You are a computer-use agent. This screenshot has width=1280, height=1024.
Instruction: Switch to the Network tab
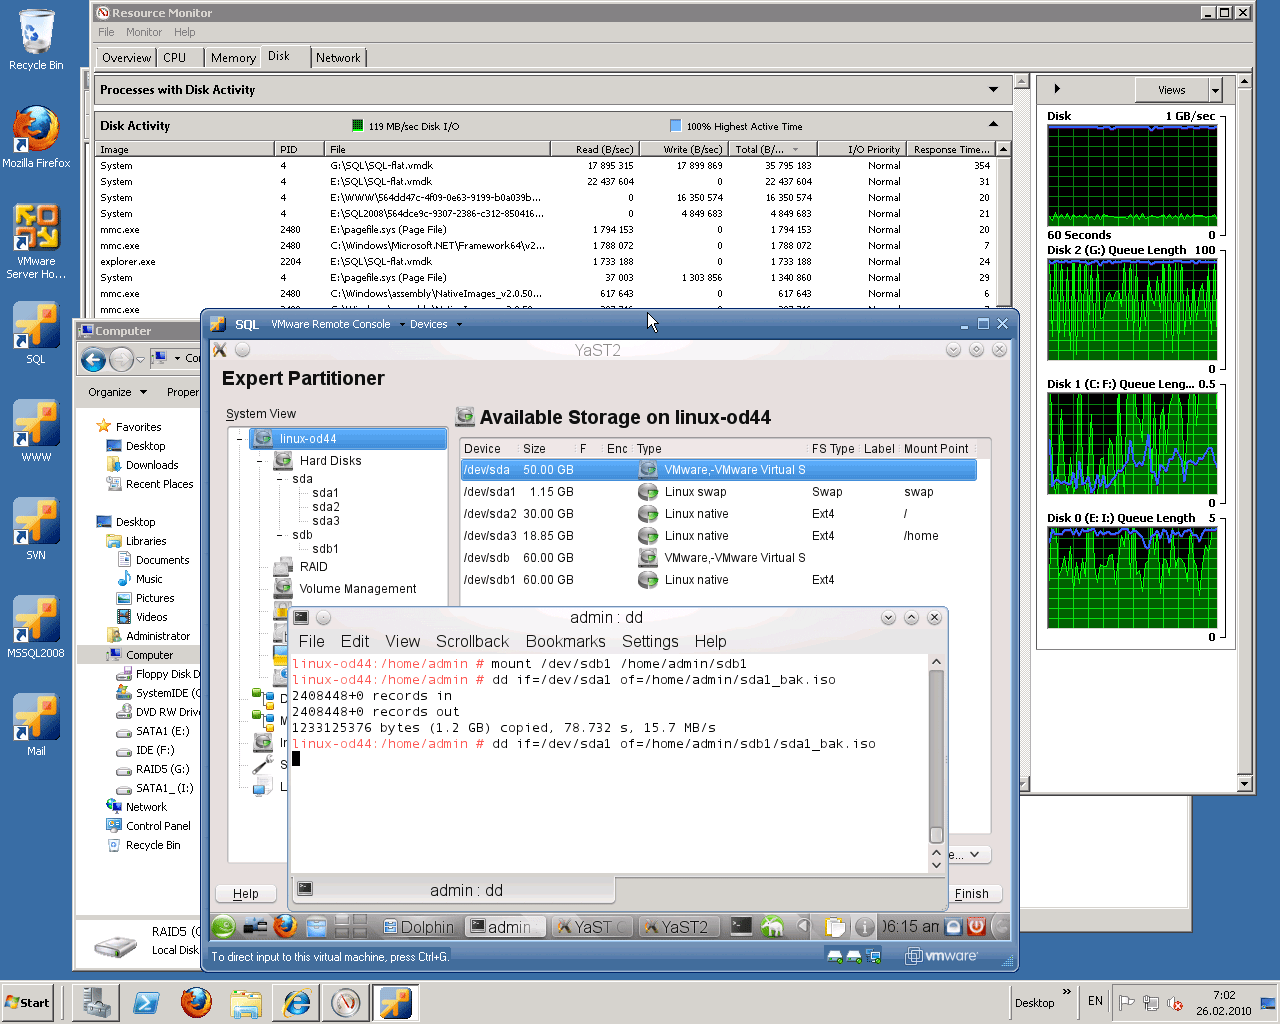click(x=338, y=58)
